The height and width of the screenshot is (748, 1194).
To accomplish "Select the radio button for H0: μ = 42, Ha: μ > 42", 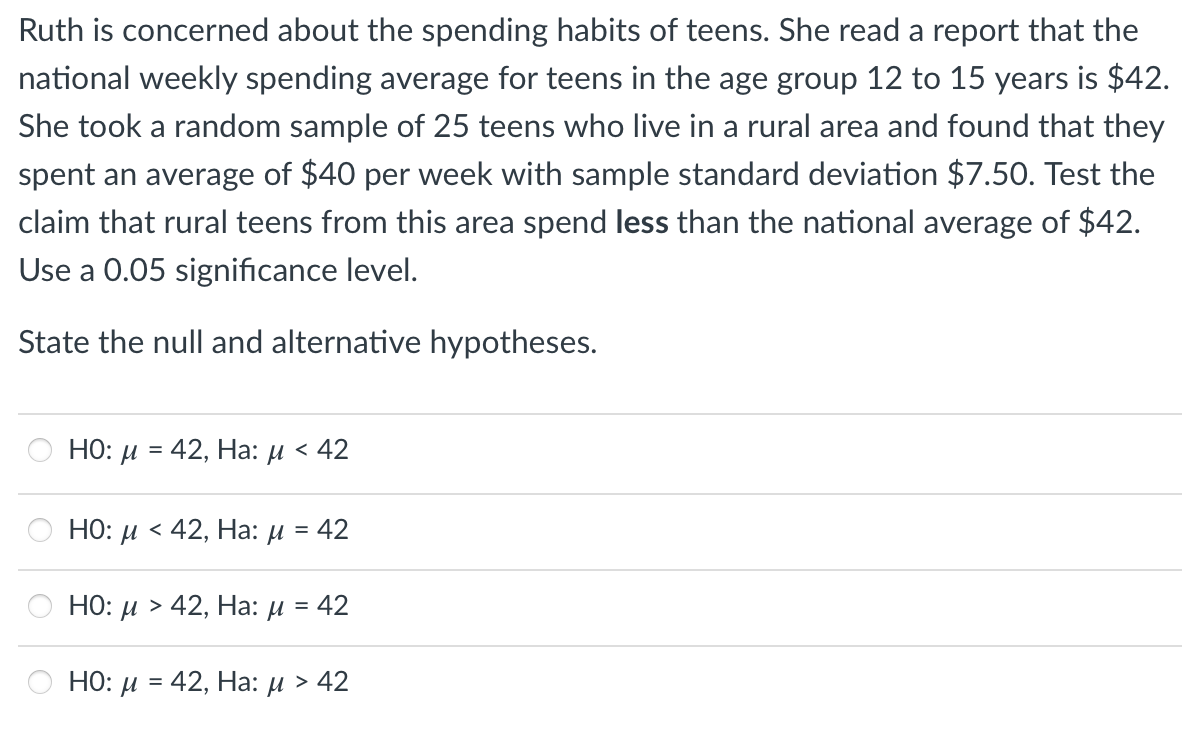I will point(40,682).
